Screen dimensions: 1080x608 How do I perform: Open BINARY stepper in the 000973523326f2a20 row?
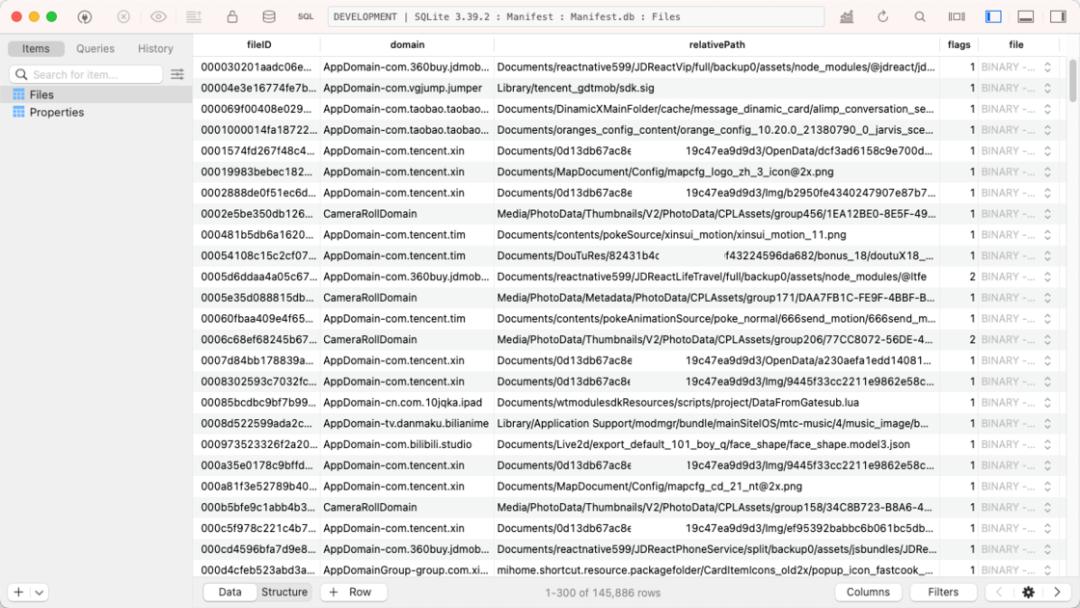pyautogui.click(x=1047, y=444)
